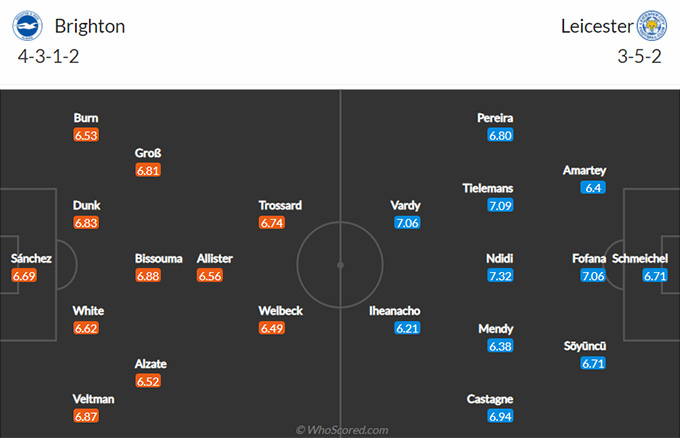Click Bissouma's 6.88 rating badge

tap(148, 276)
